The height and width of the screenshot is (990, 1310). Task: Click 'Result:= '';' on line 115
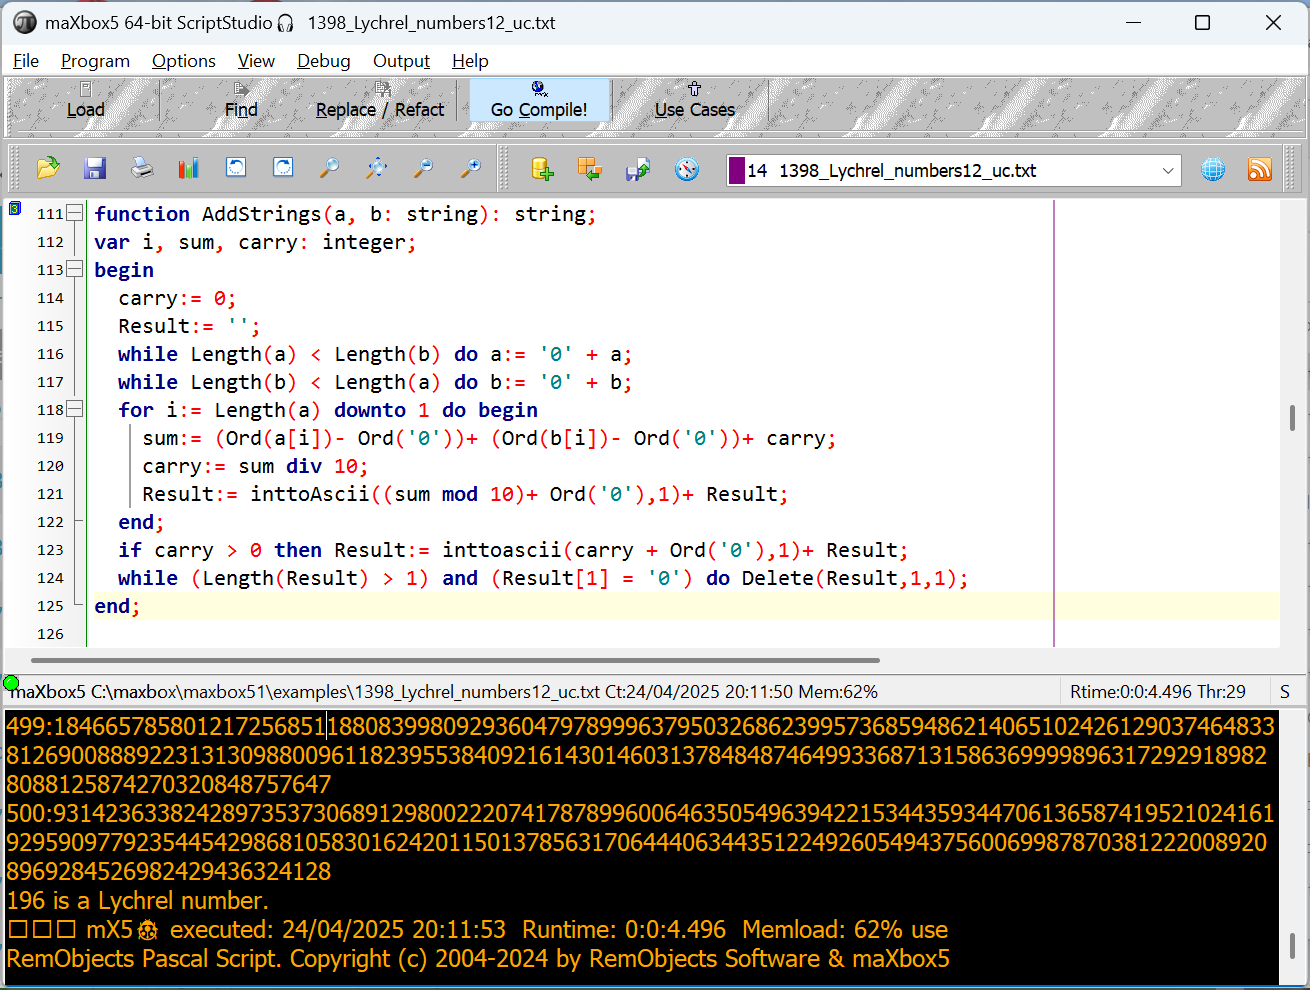click(189, 326)
